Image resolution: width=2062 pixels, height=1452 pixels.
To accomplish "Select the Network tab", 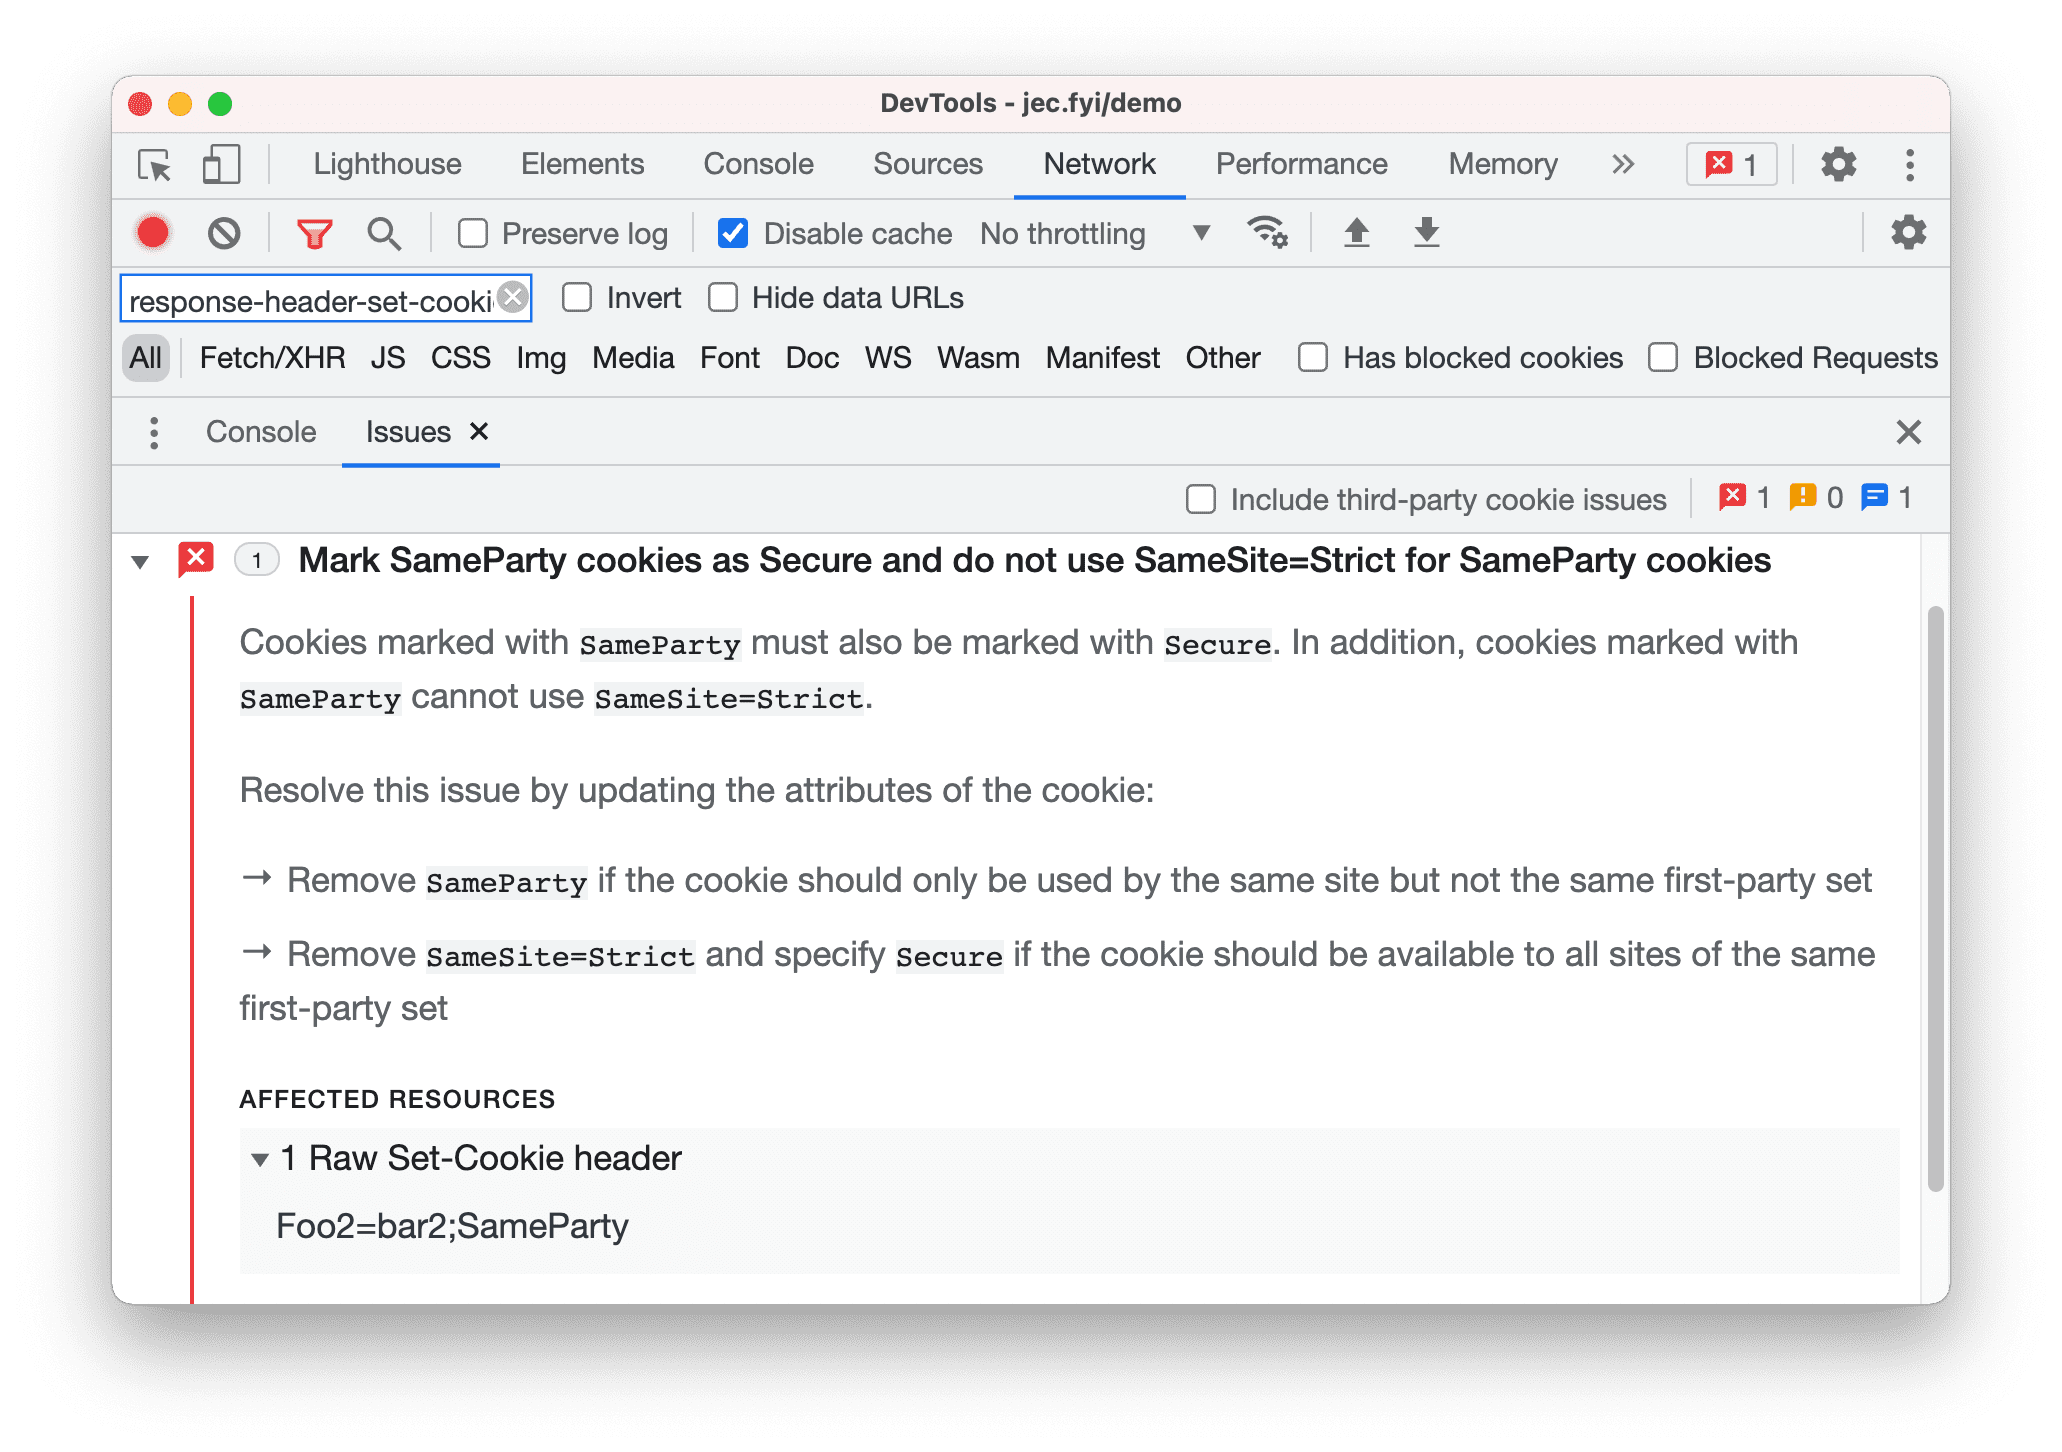I will (1095, 165).
